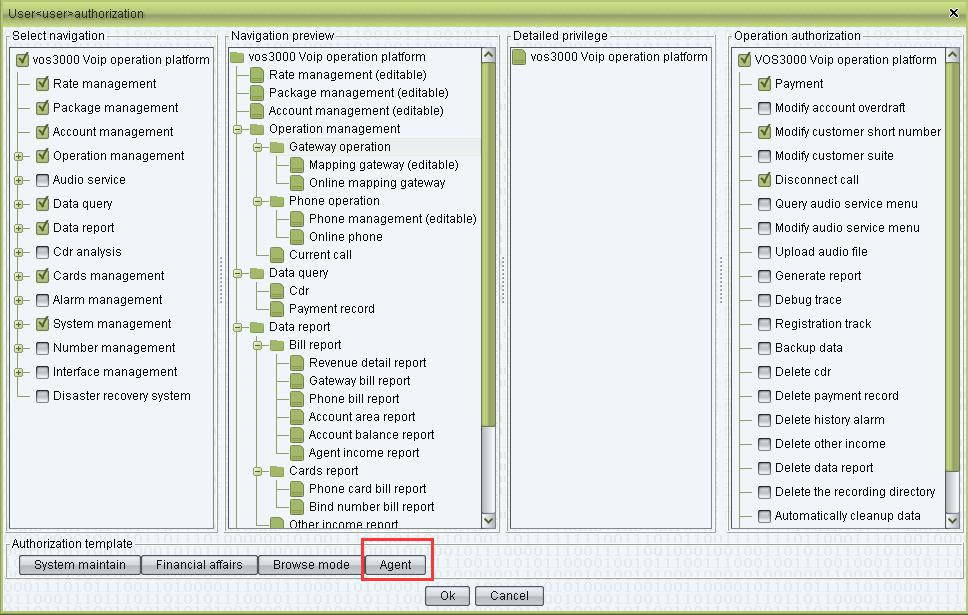Screen dimensions: 968x615
Task: Toggle the Delete cdr checkbox
Action: (765, 372)
